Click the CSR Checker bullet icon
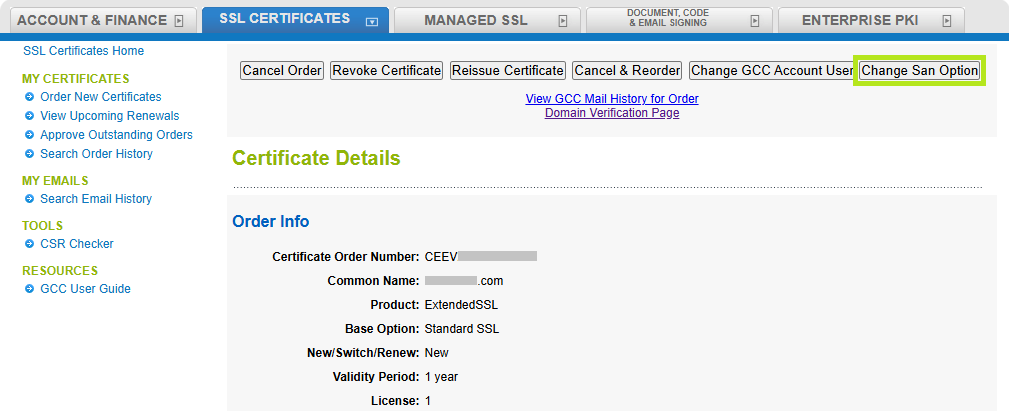 coord(29,244)
